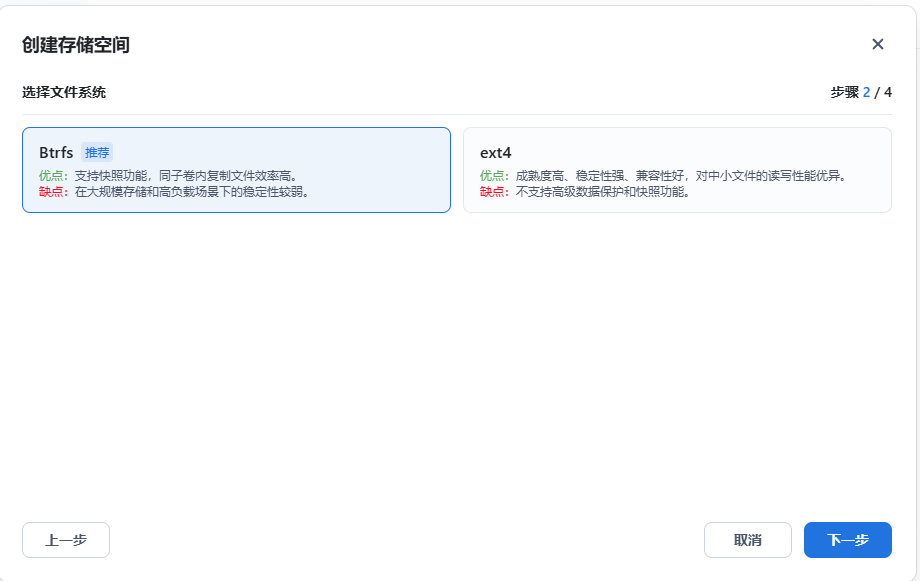The image size is (920, 581).
Task: Click the 步骤 2 / 4 step indicator
Action: pyautogui.click(x=861, y=92)
